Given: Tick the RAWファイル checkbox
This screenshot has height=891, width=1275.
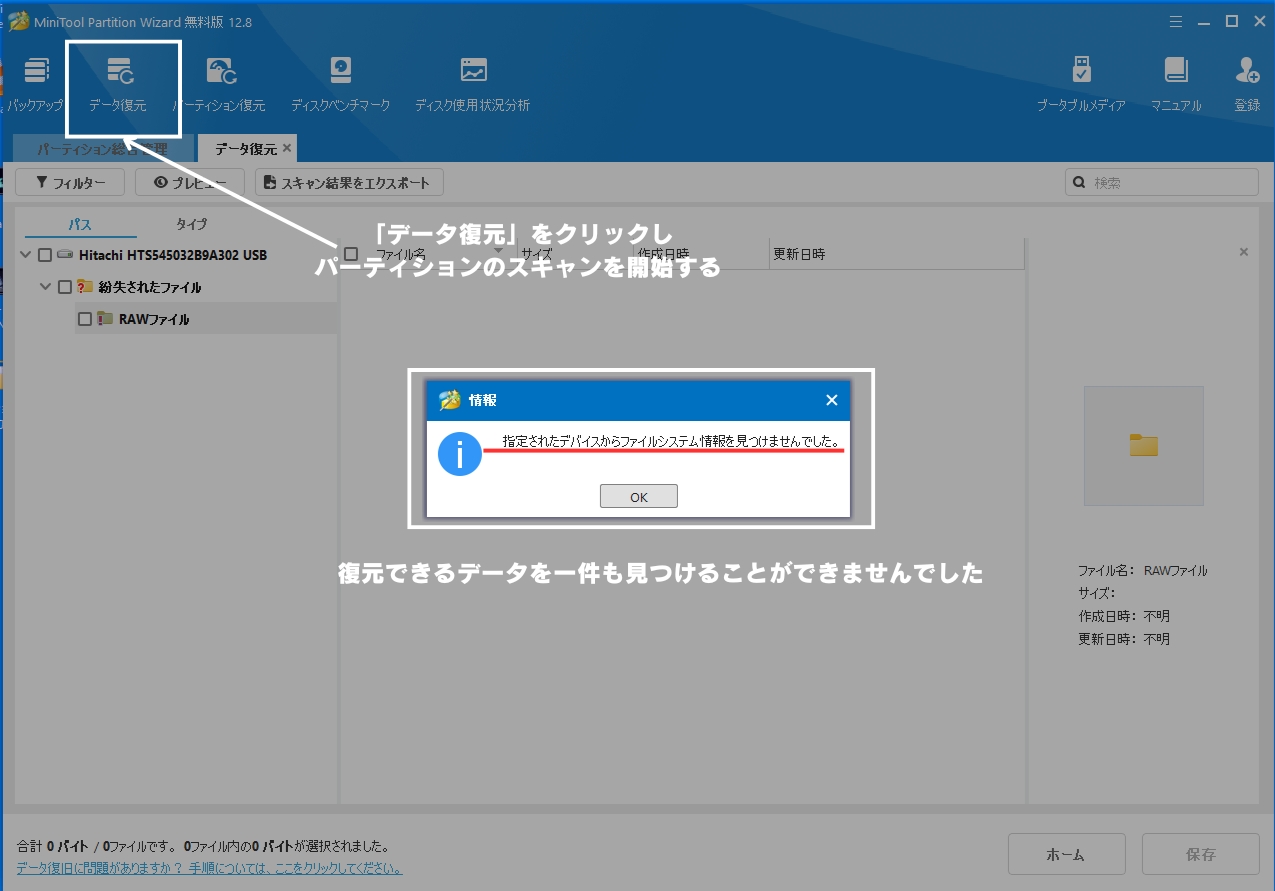Looking at the screenshot, I should pyautogui.click(x=85, y=319).
